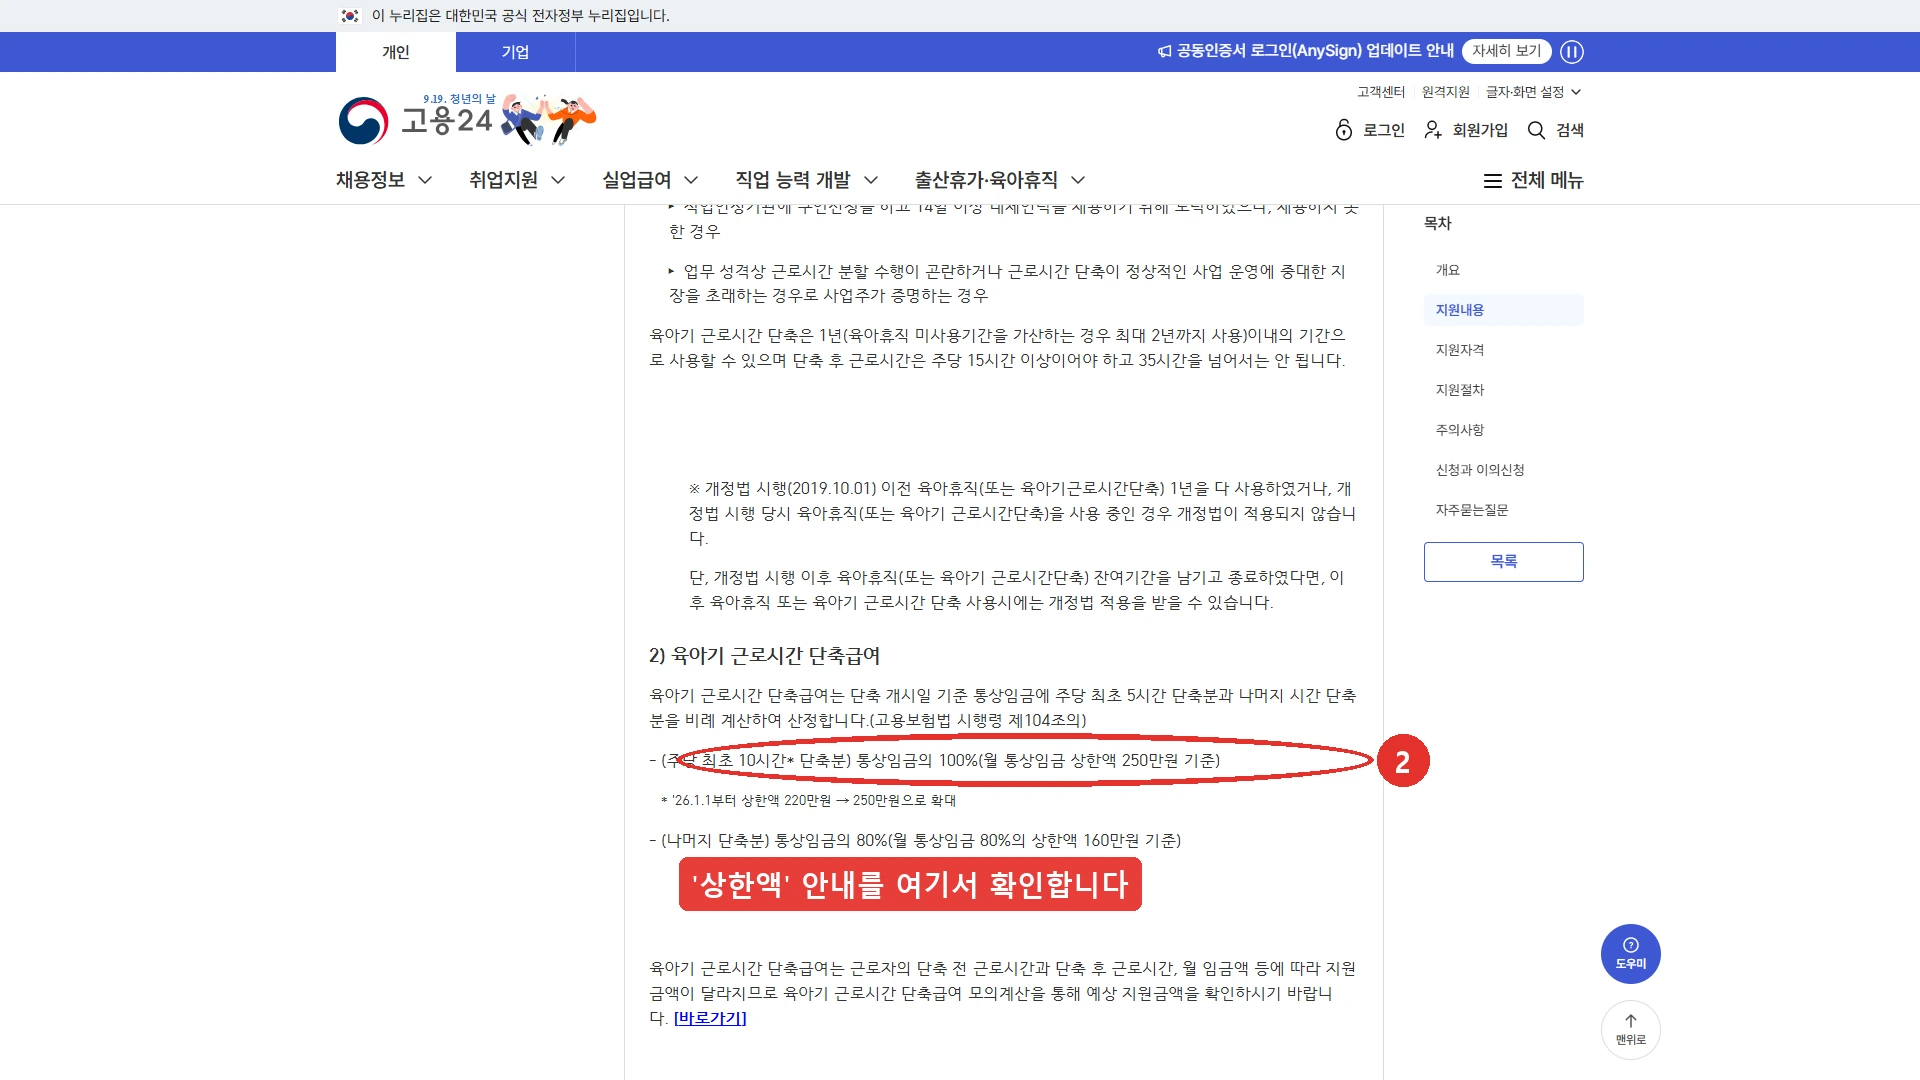Click the youth day character illustration

548,120
